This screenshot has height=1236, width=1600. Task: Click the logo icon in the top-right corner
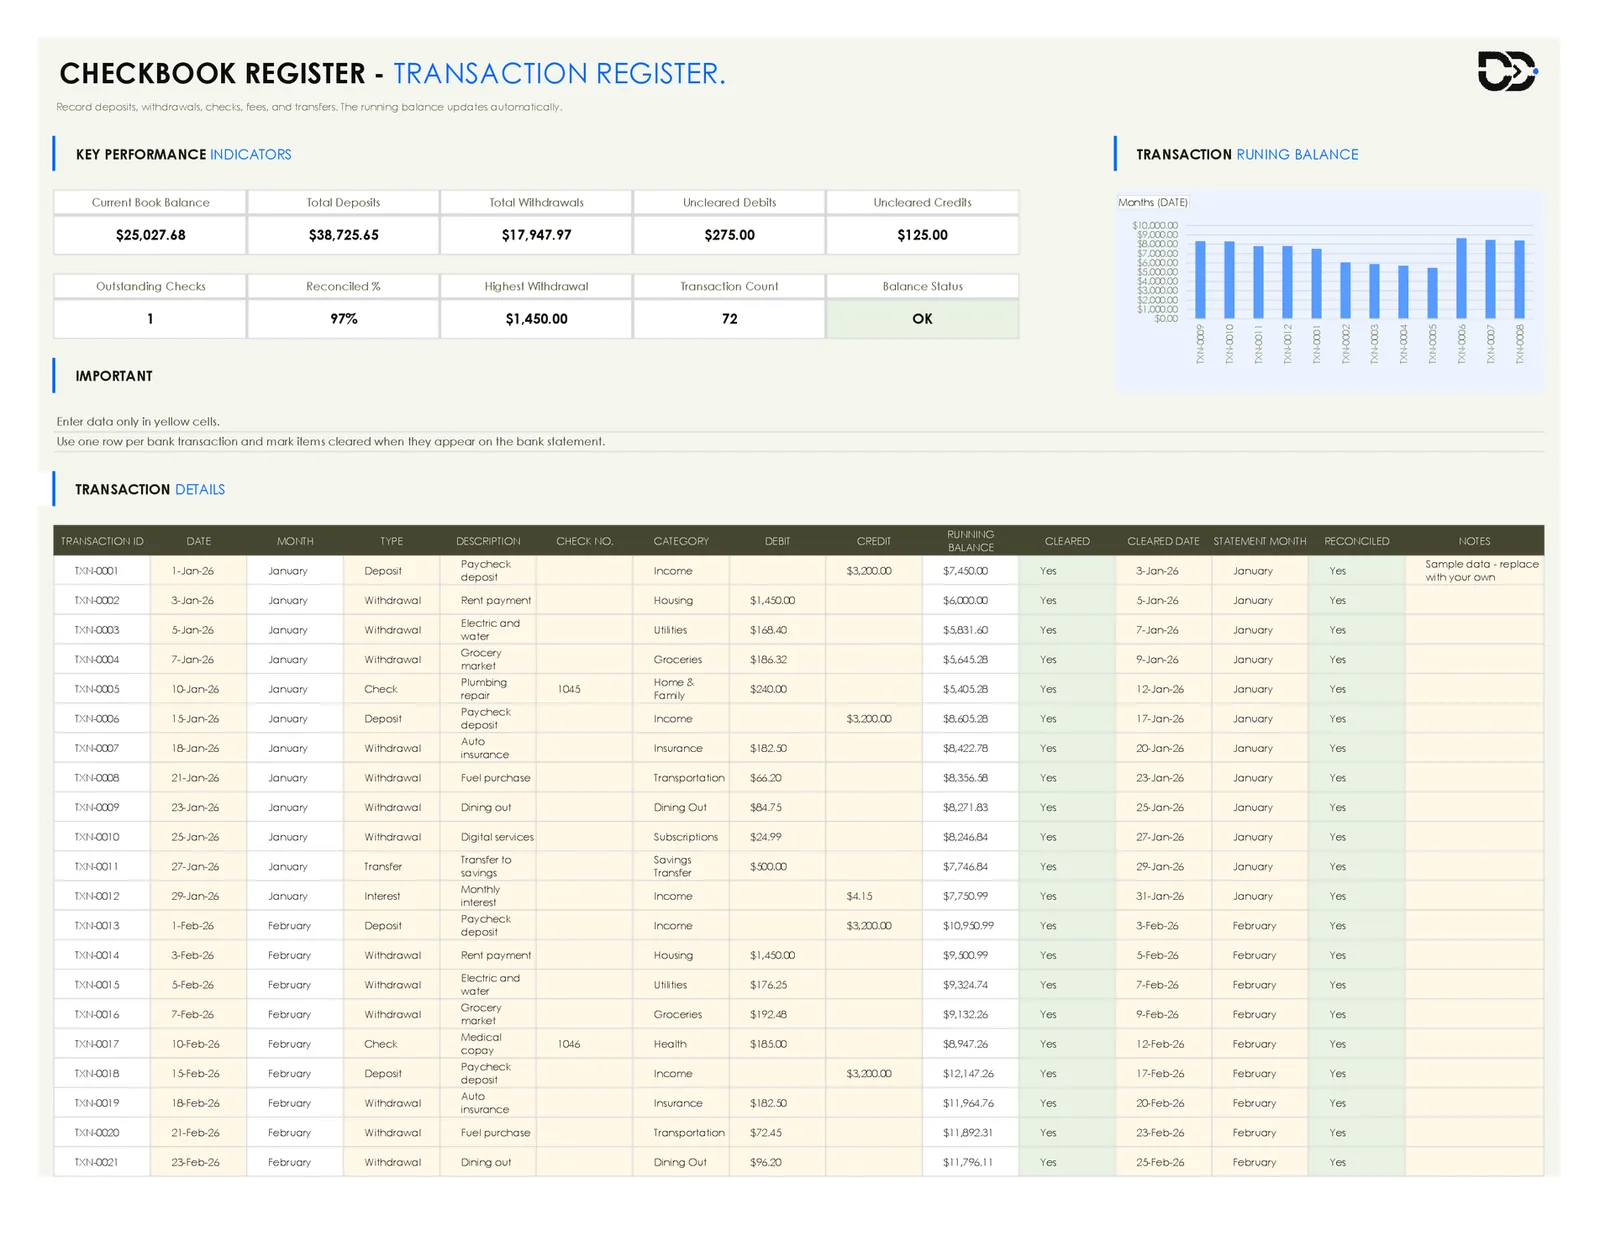click(1507, 71)
